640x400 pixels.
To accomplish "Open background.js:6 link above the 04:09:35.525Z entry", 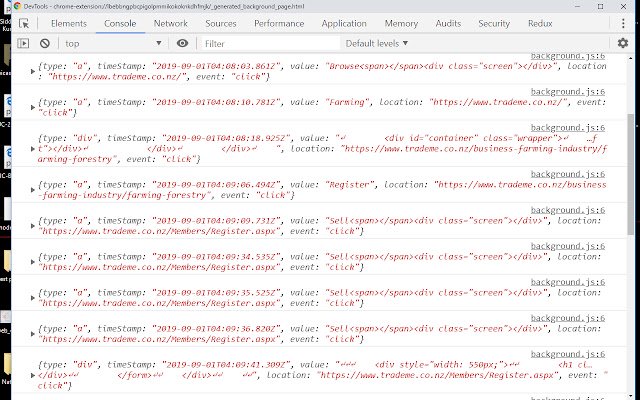I will pos(568,282).
